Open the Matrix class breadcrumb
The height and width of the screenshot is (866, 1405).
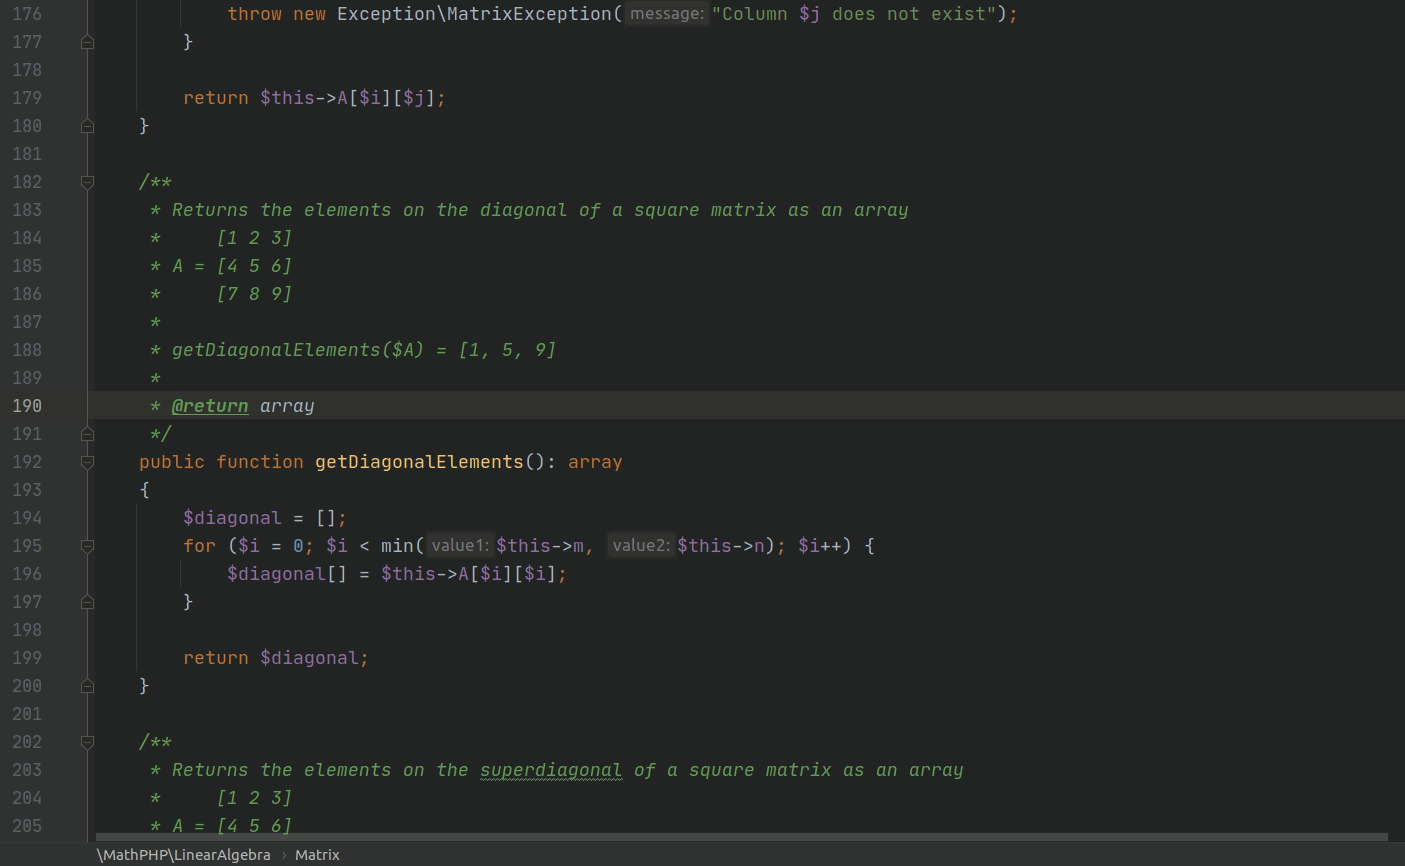(317, 855)
